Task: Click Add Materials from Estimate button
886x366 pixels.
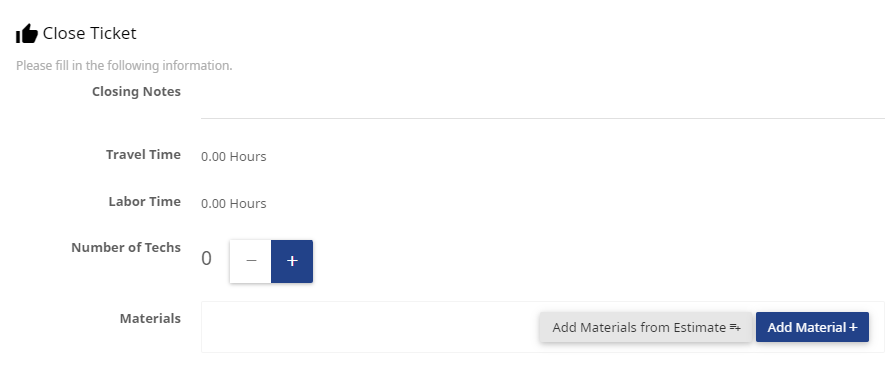Action: pos(646,327)
